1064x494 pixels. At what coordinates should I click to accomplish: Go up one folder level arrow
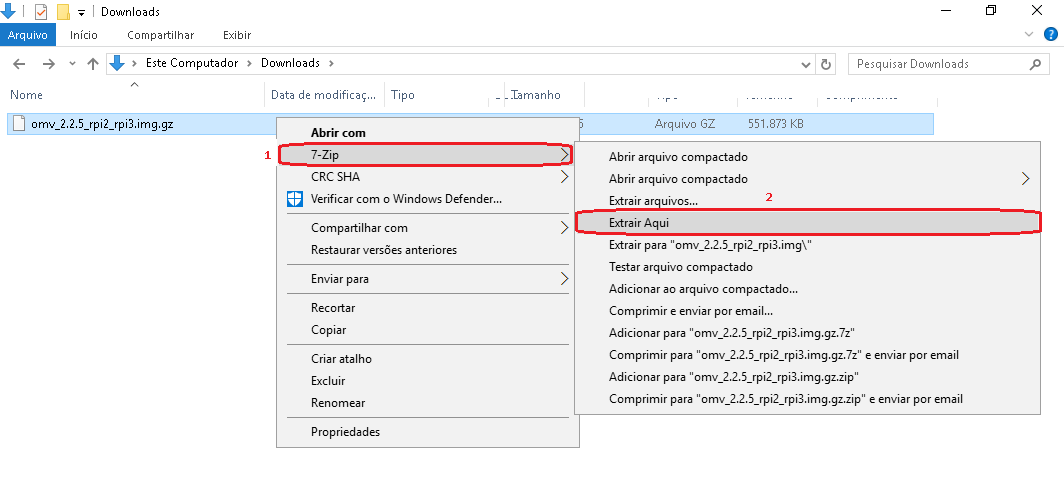93,64
